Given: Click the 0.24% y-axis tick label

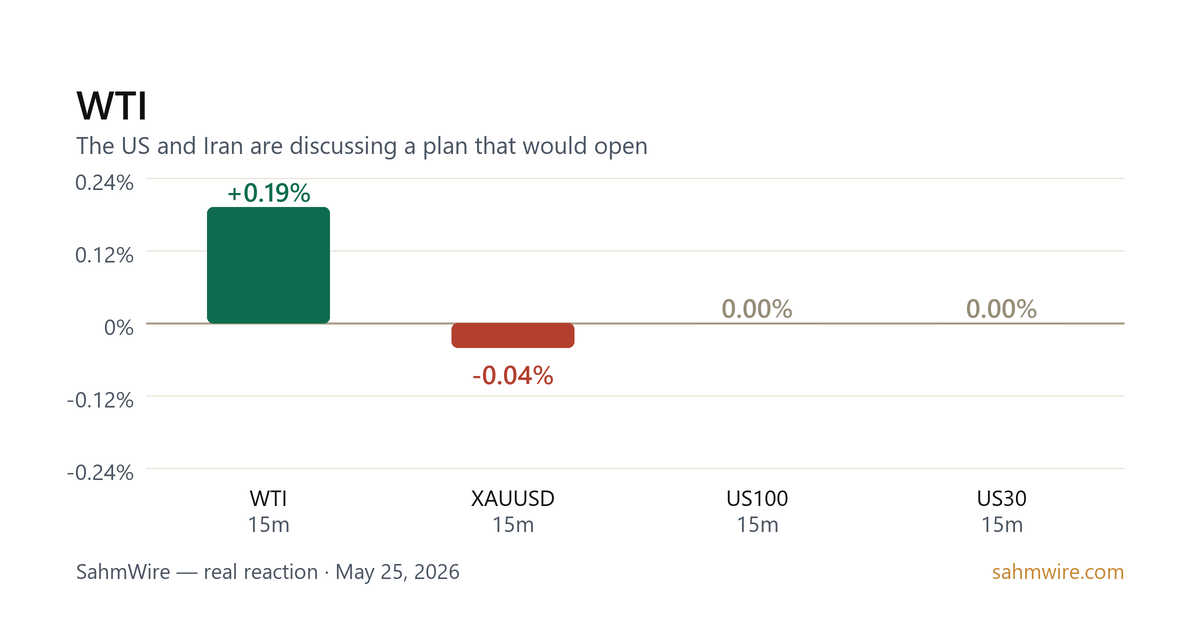Looking at the screenshot, I should coord(105,182).
